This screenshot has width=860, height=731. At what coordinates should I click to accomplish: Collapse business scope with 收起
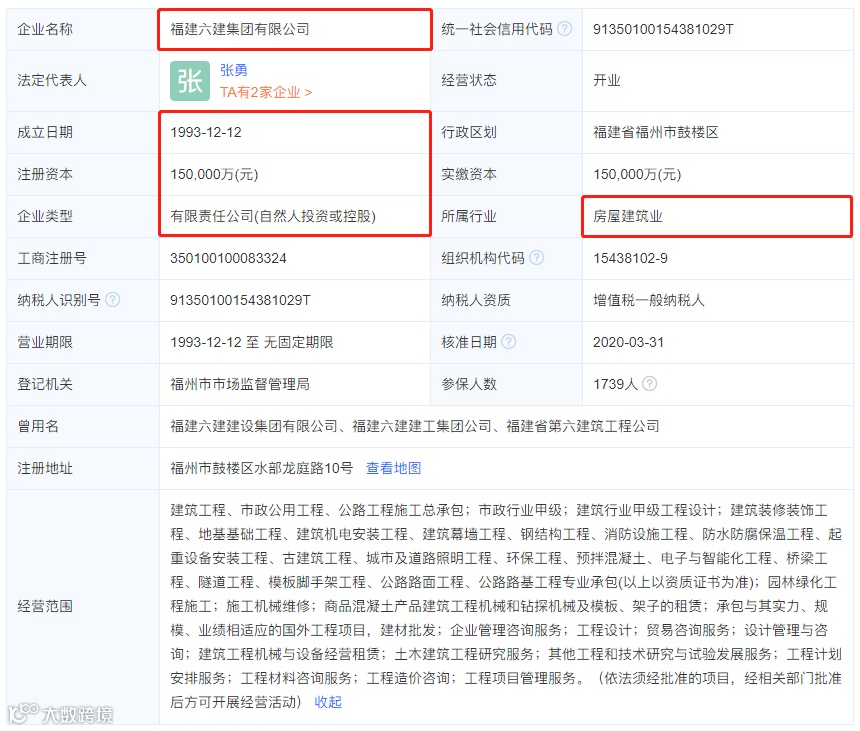328,702
